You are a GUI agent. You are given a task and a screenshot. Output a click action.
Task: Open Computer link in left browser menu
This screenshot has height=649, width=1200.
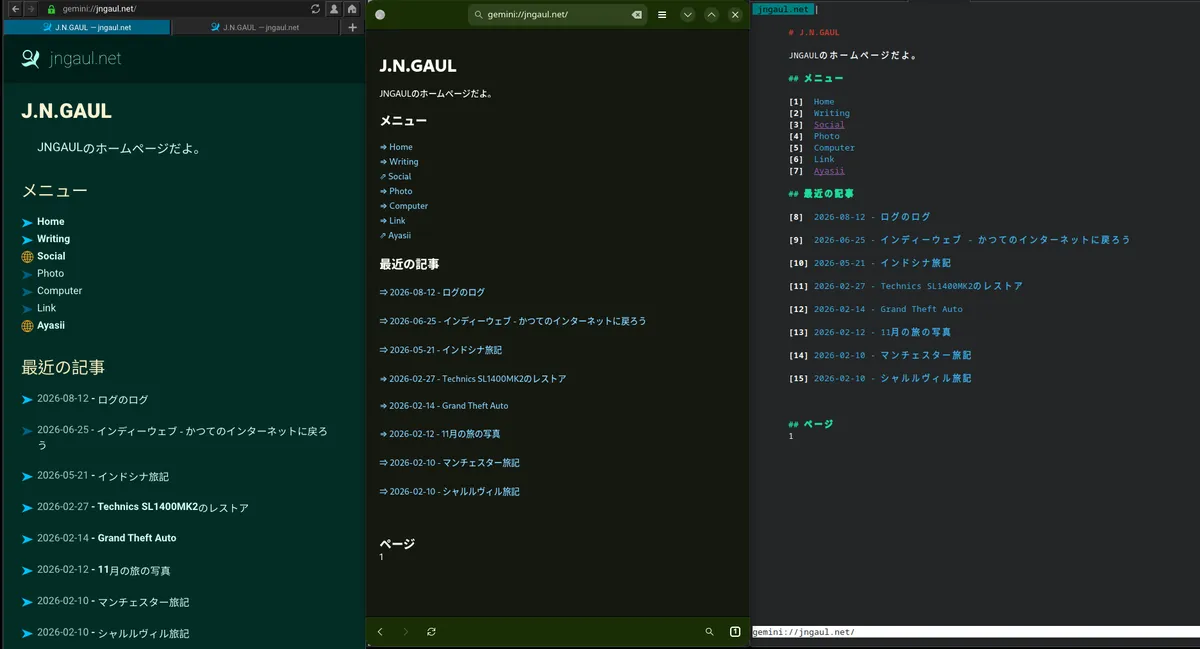pos(59,291)
